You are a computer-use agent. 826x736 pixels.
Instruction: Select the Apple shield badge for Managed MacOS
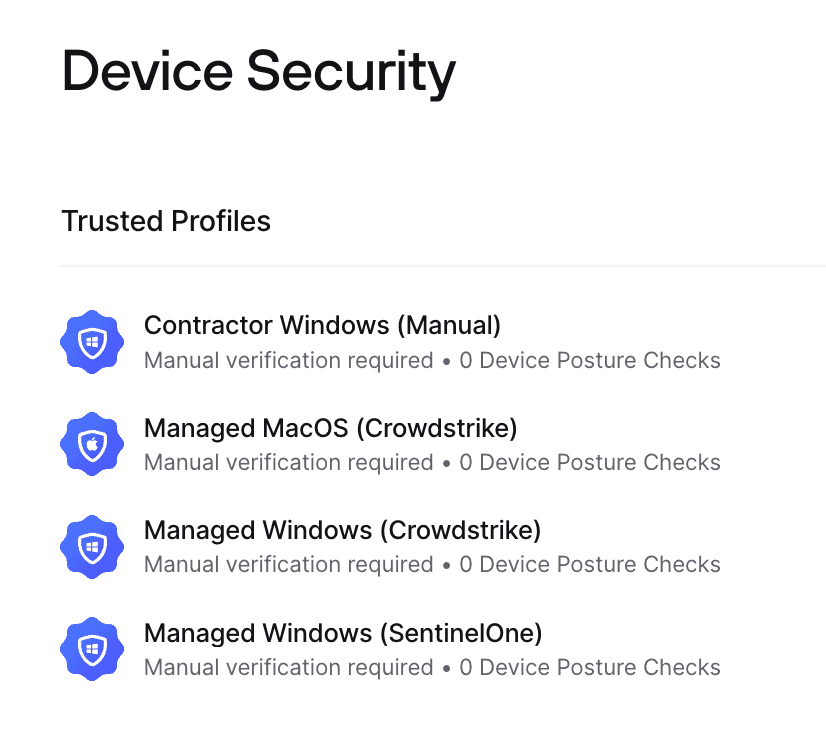[x=92, y=444]
